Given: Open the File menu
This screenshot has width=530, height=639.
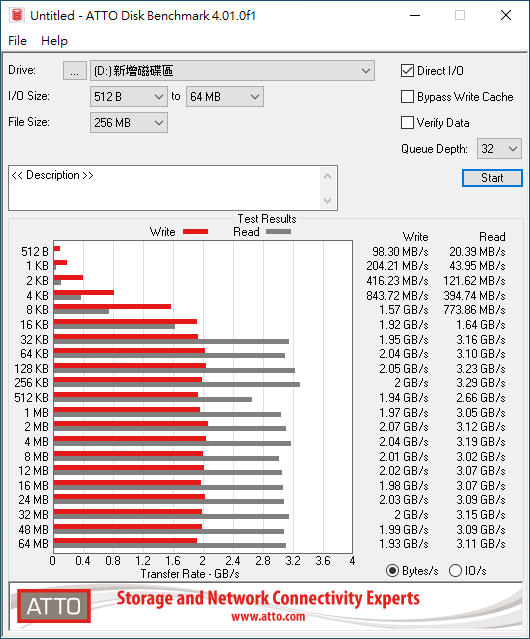Looking at the screenshot, I should pyautogui.click(x=17, y=41).
